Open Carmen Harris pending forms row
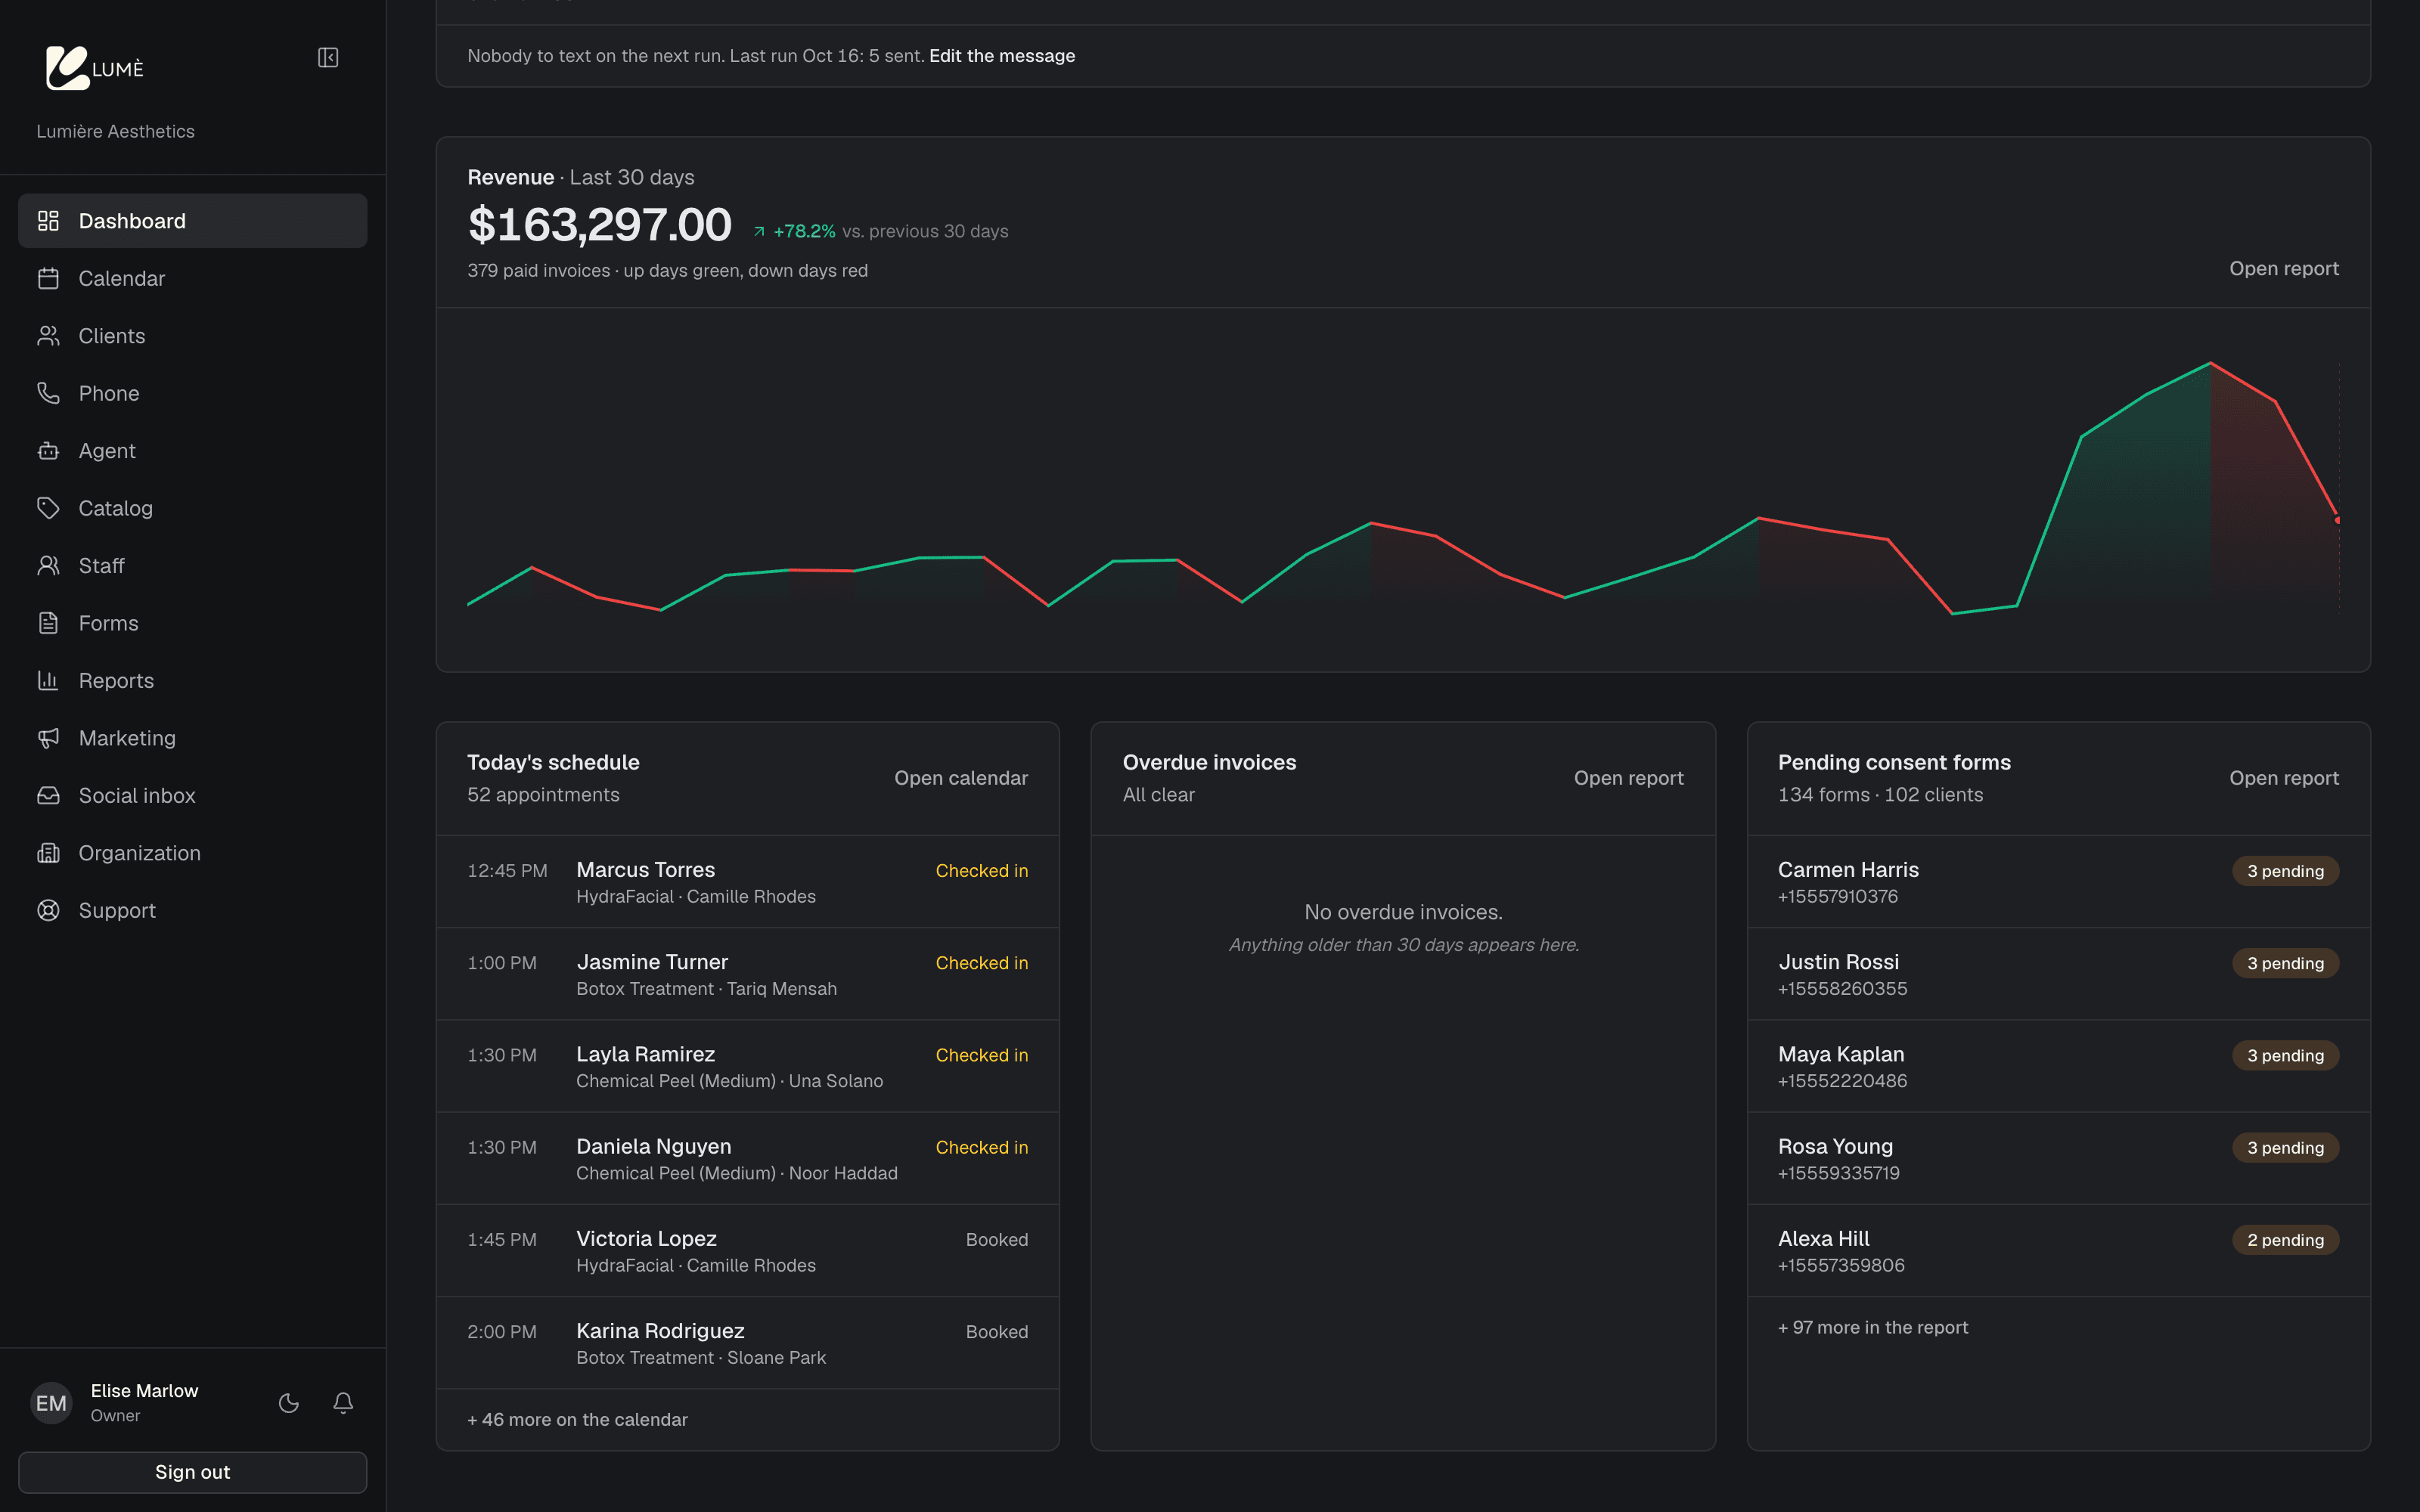The width and height of the screenshot is (2420, 1512). 2058,882
